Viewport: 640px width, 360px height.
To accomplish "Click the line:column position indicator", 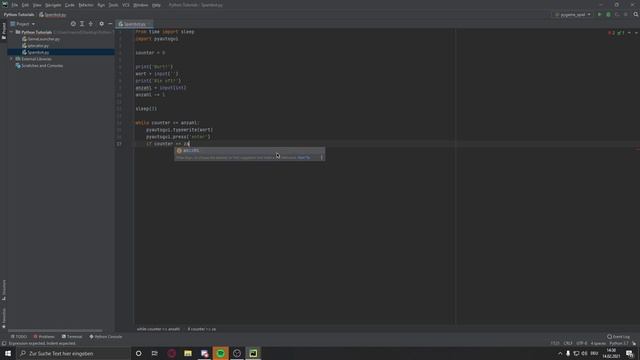I will click(555, 343).
